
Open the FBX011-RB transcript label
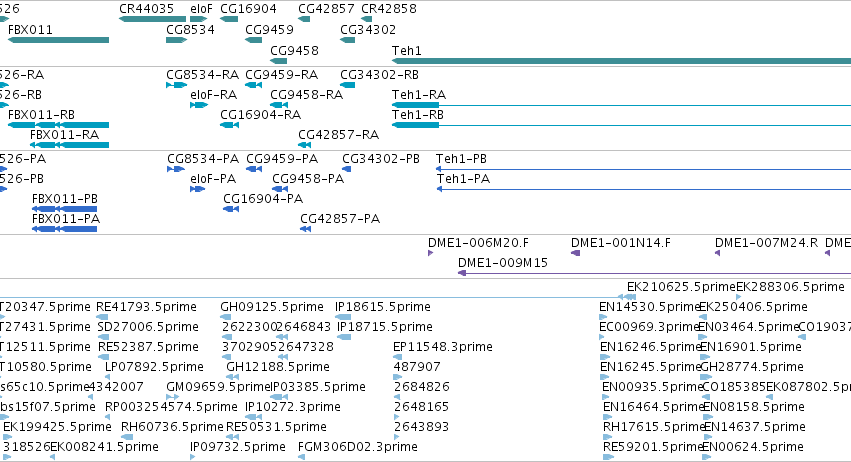[41, 115]
